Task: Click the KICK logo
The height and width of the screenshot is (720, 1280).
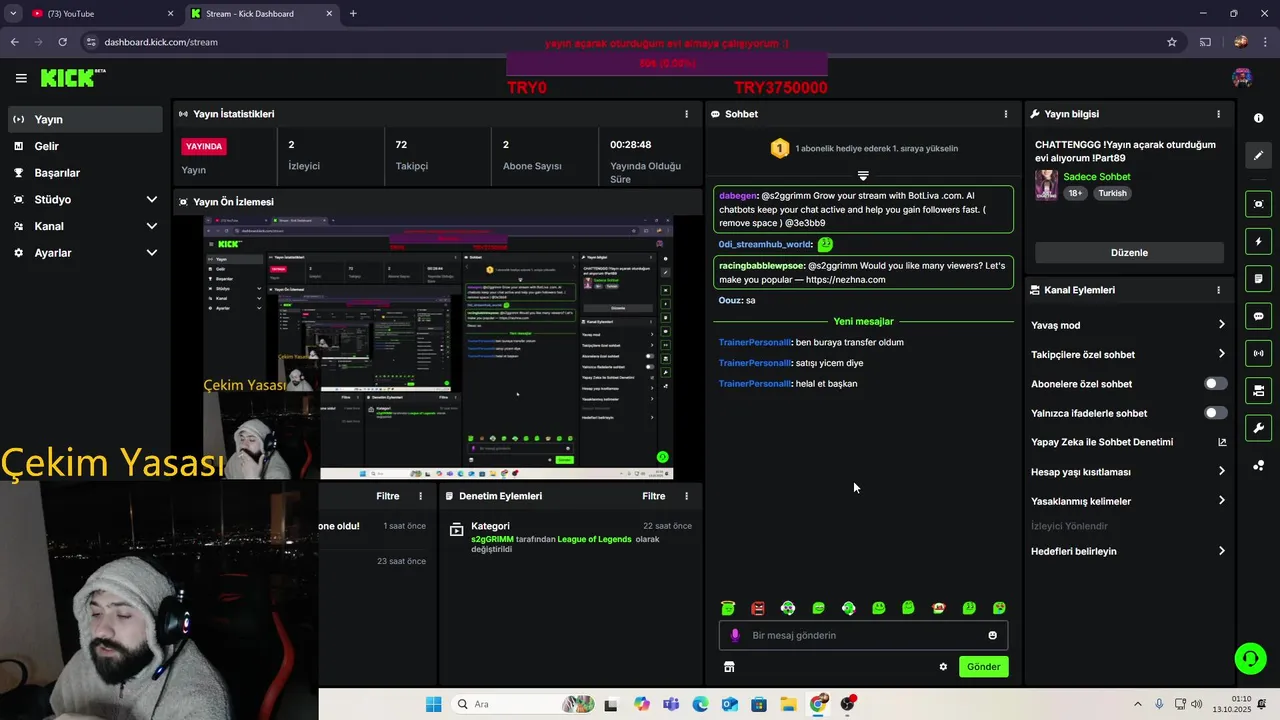Action: (x=72, y=78)
